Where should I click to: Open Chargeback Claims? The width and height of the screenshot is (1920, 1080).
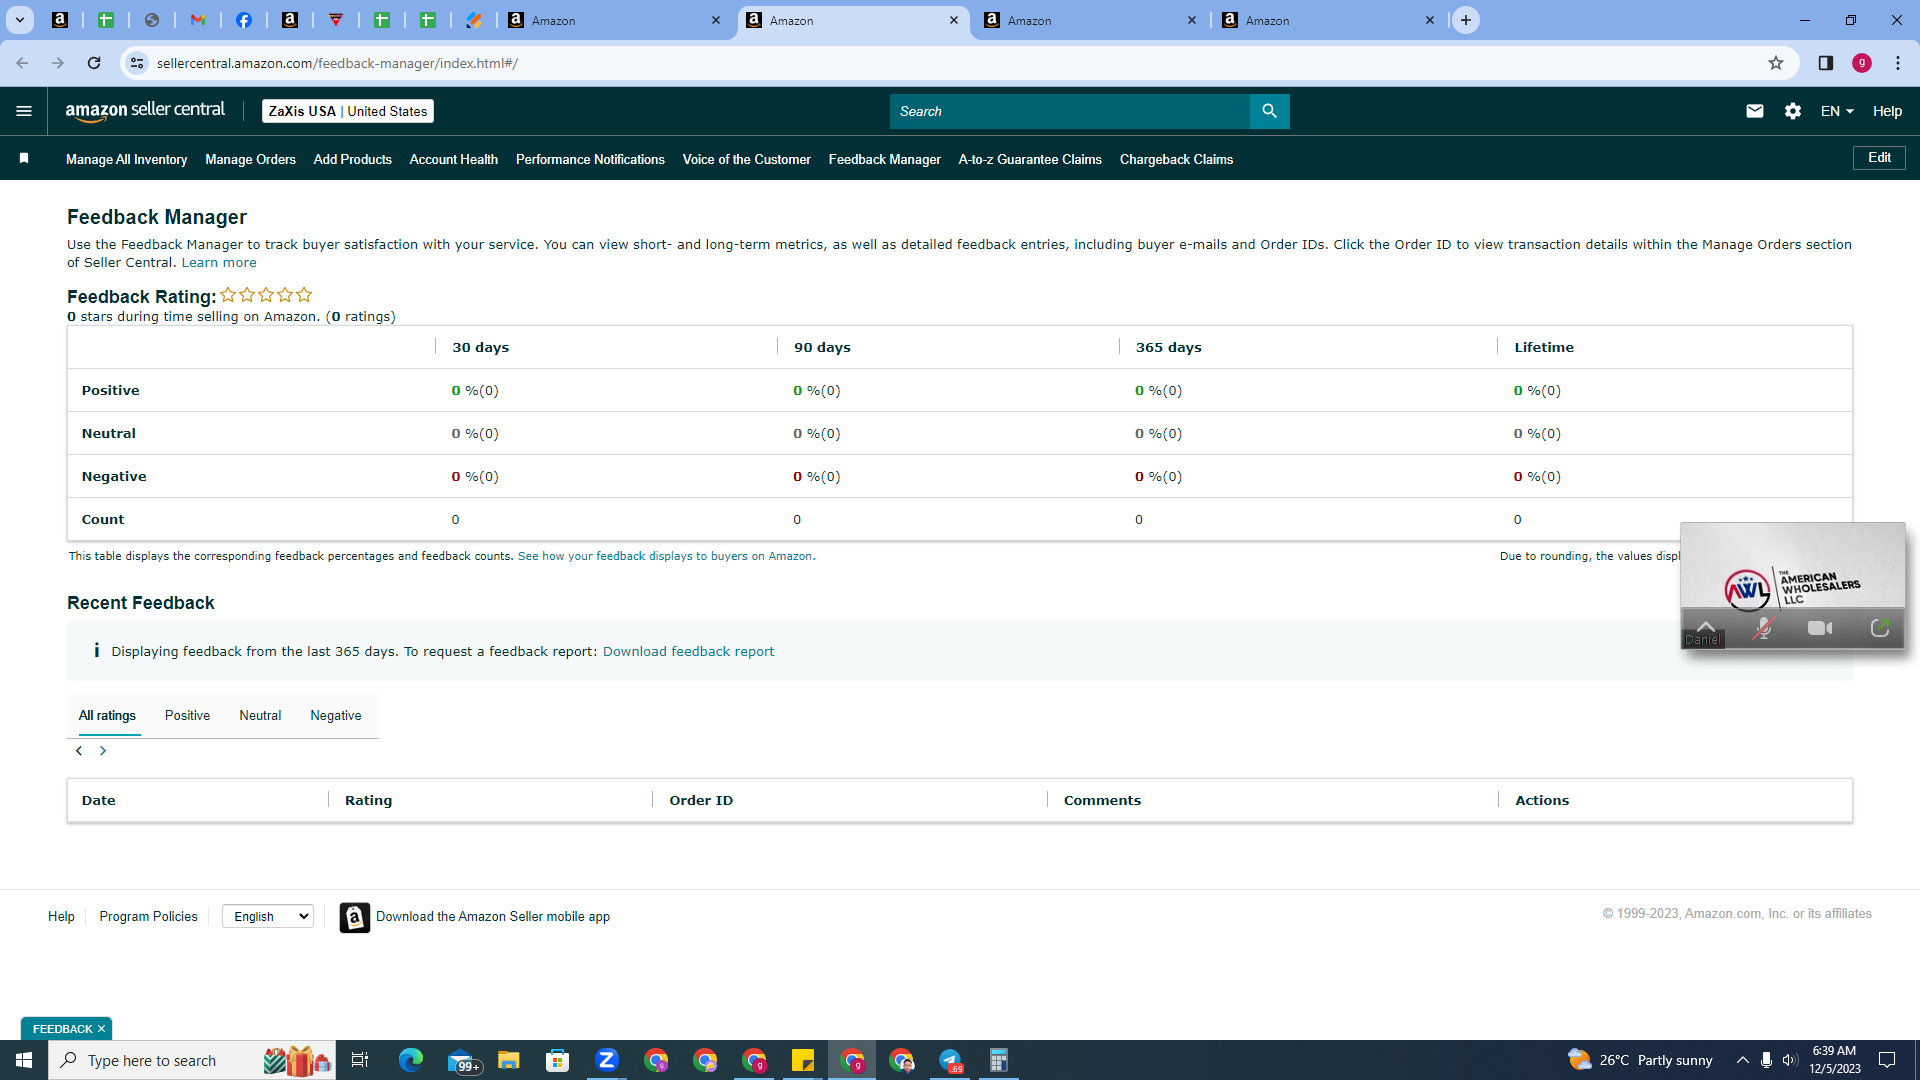coord(1176,159)
